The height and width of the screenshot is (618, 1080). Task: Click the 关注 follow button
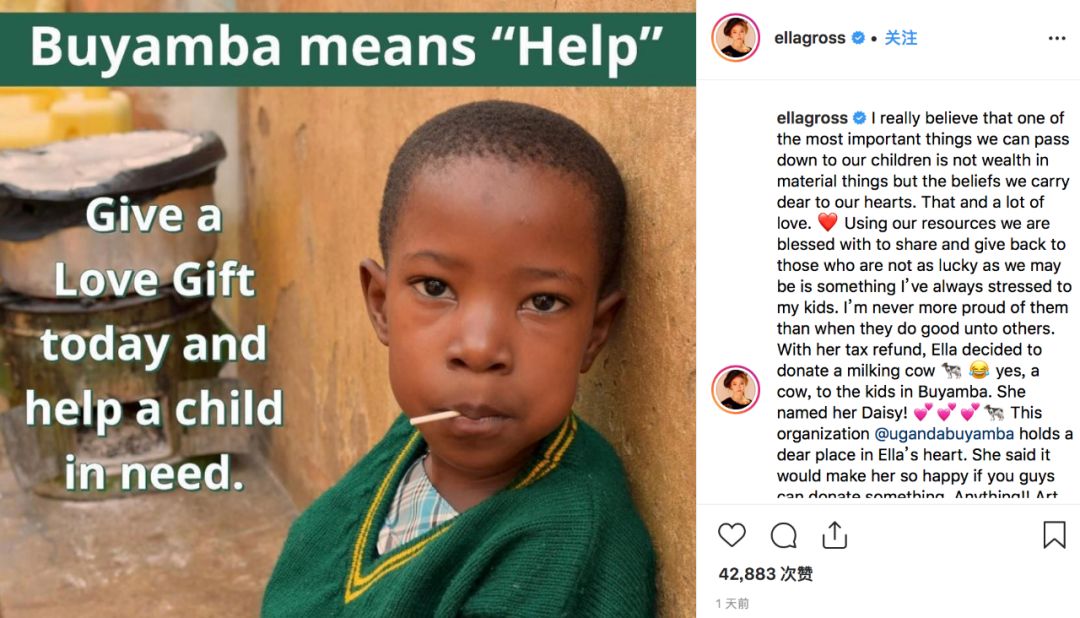point(901,38)
